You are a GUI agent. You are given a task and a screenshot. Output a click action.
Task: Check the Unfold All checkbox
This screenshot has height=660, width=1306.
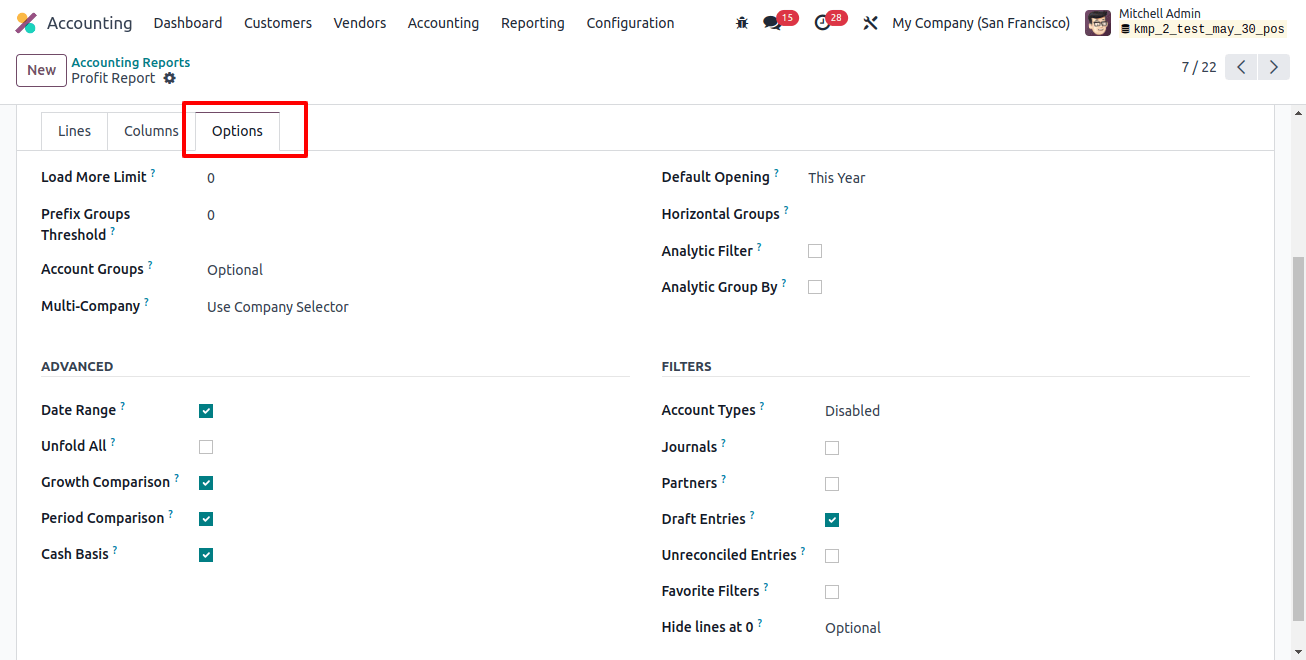point(206,447)
